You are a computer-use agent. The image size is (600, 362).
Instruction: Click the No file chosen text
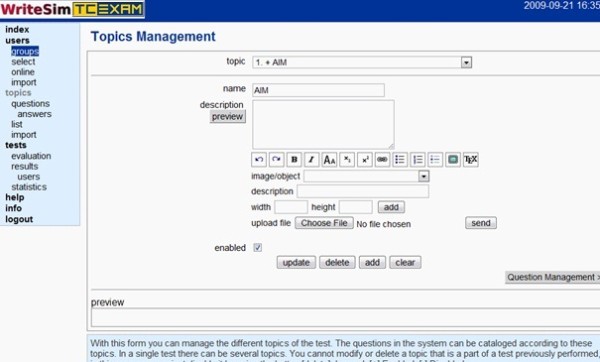click(384, 224)
